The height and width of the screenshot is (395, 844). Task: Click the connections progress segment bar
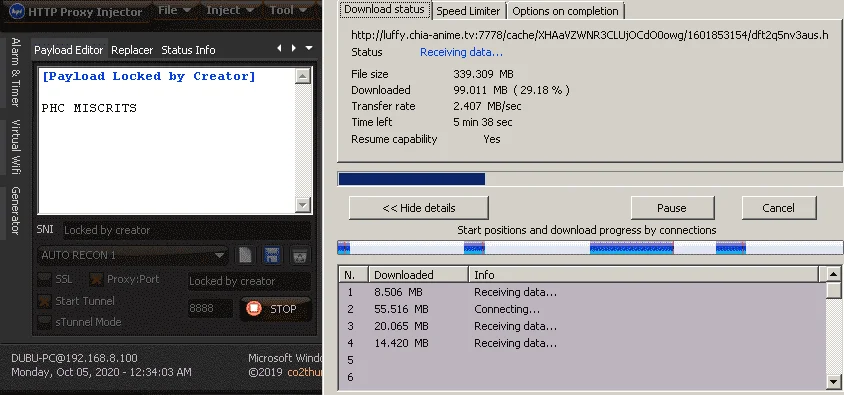pos(590,248)
